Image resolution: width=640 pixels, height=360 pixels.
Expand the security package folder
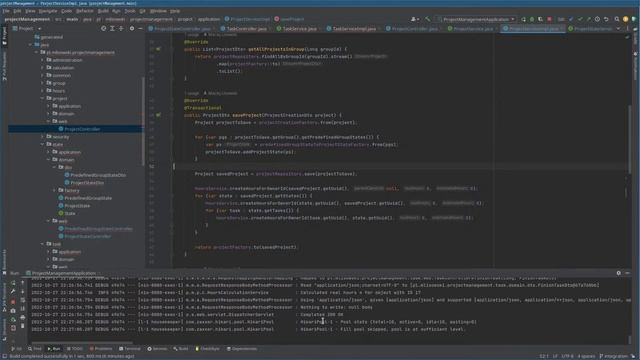tap(42, 137)
